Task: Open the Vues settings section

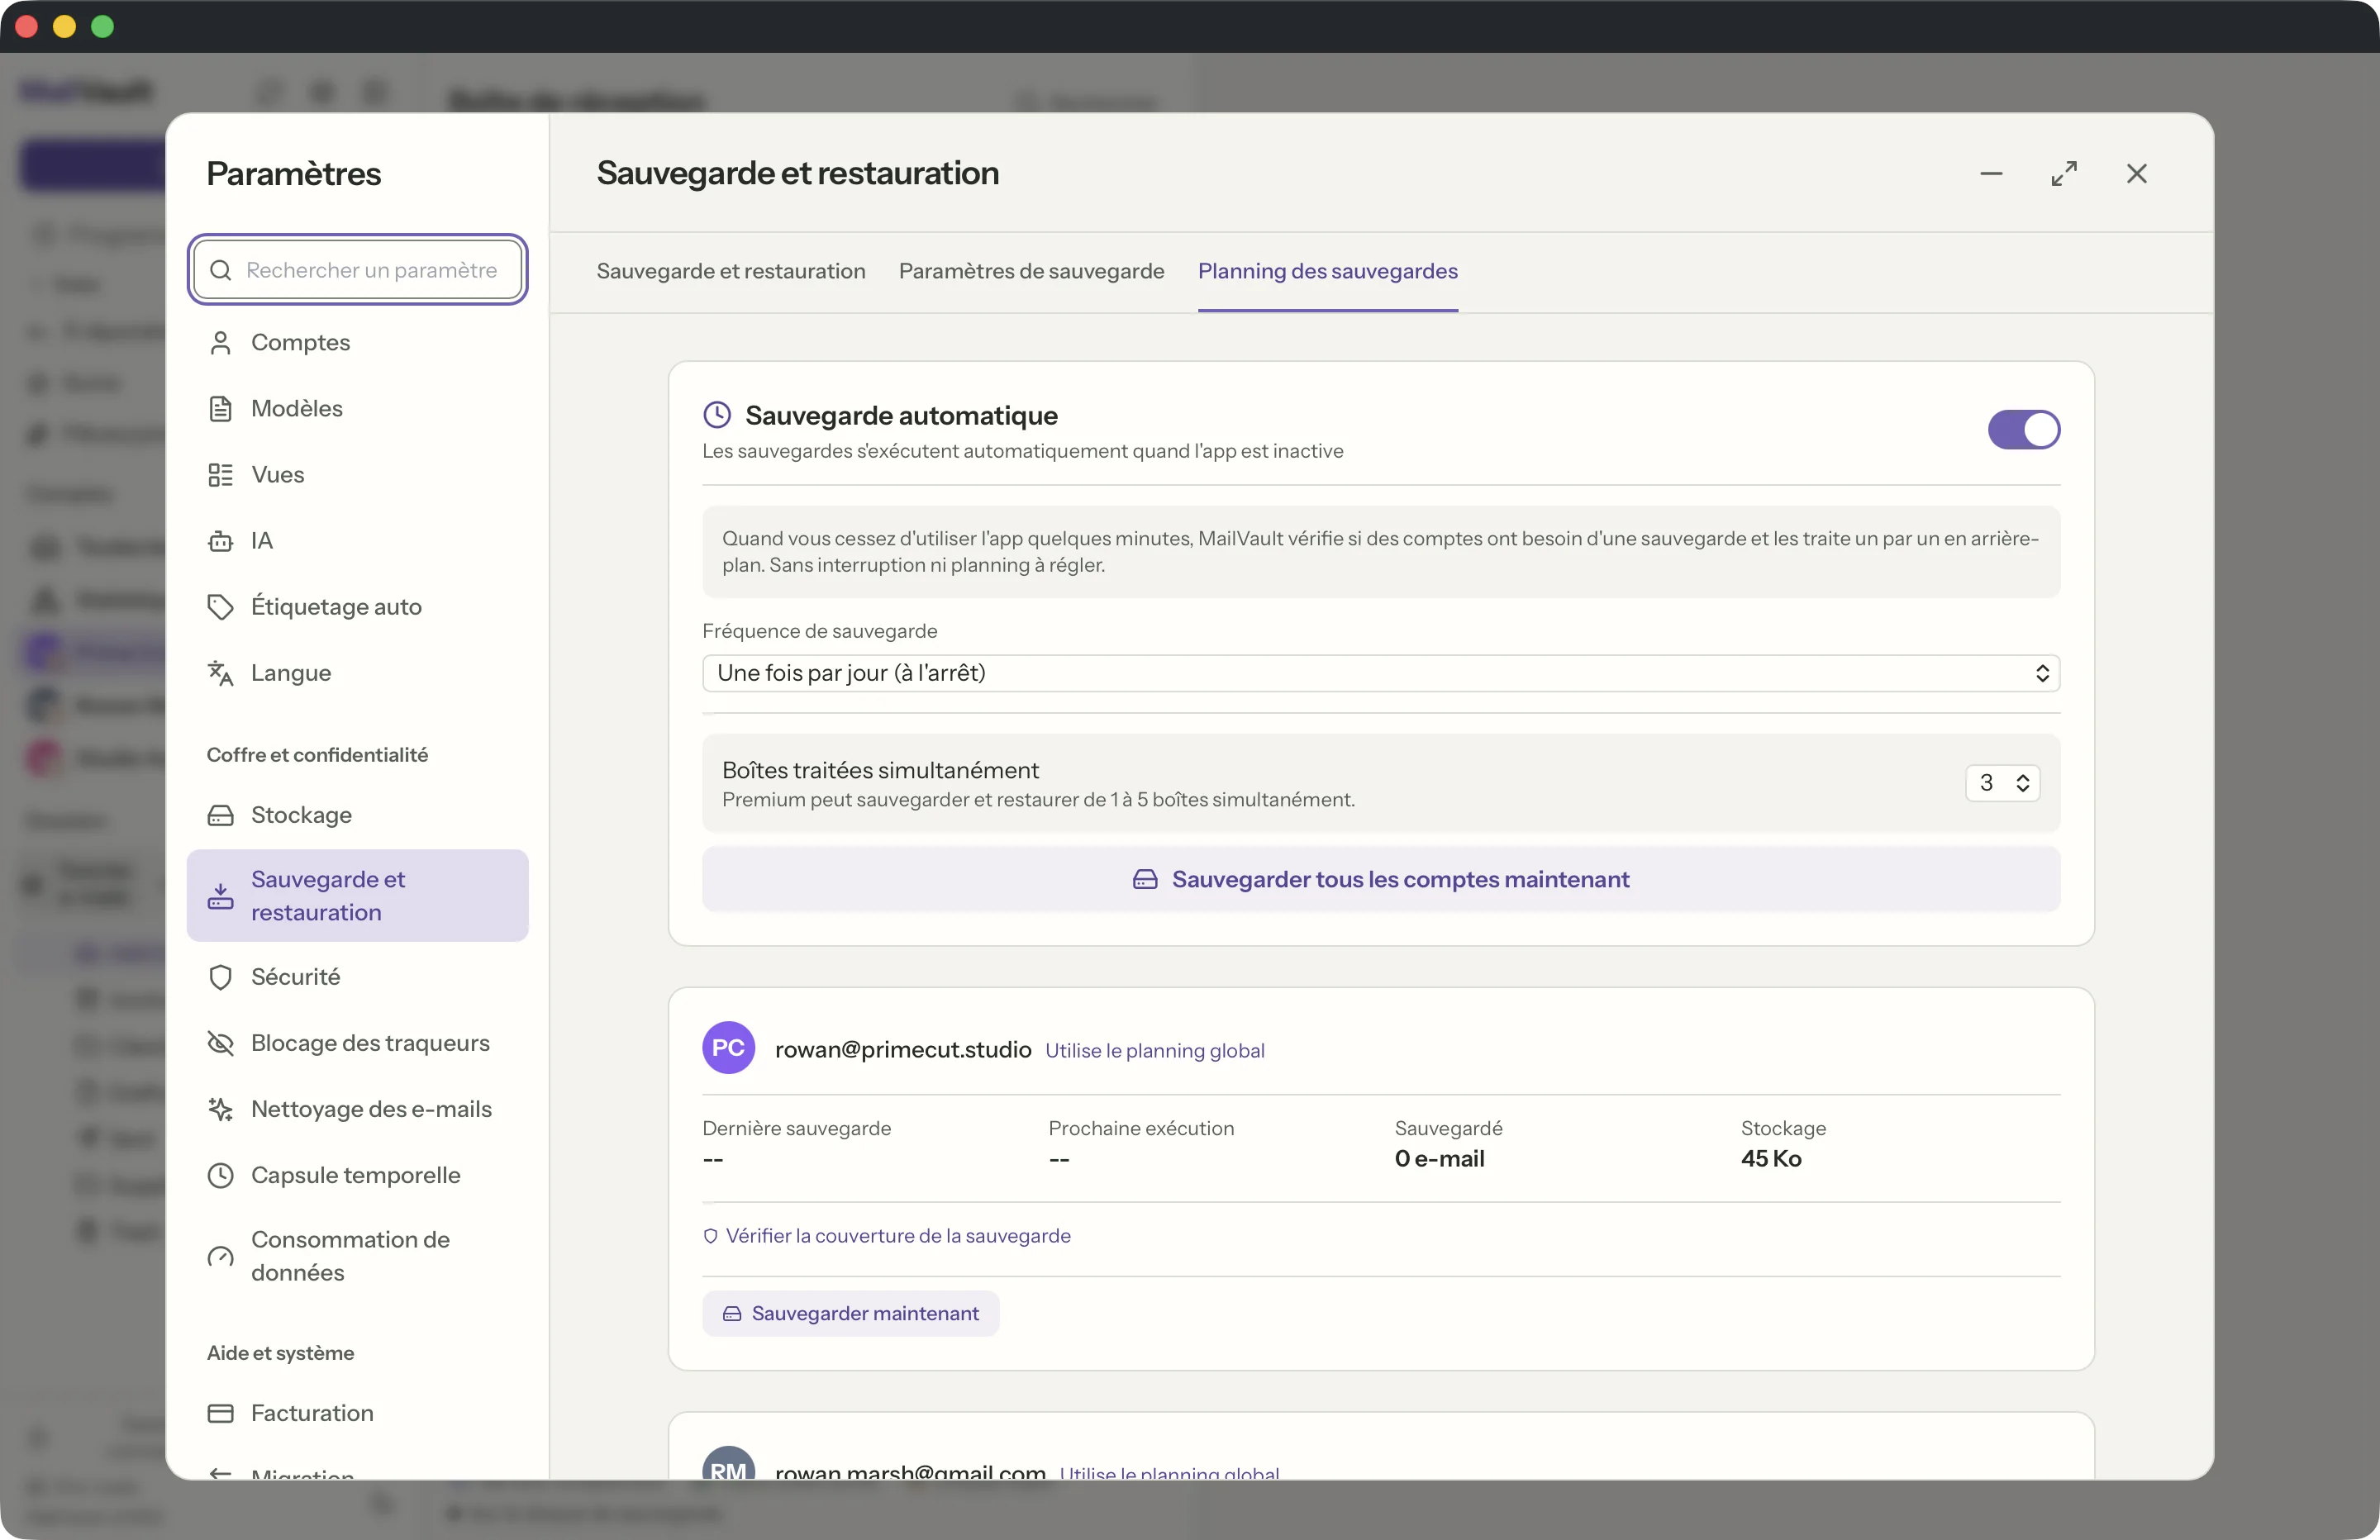Action: point(357,474)
